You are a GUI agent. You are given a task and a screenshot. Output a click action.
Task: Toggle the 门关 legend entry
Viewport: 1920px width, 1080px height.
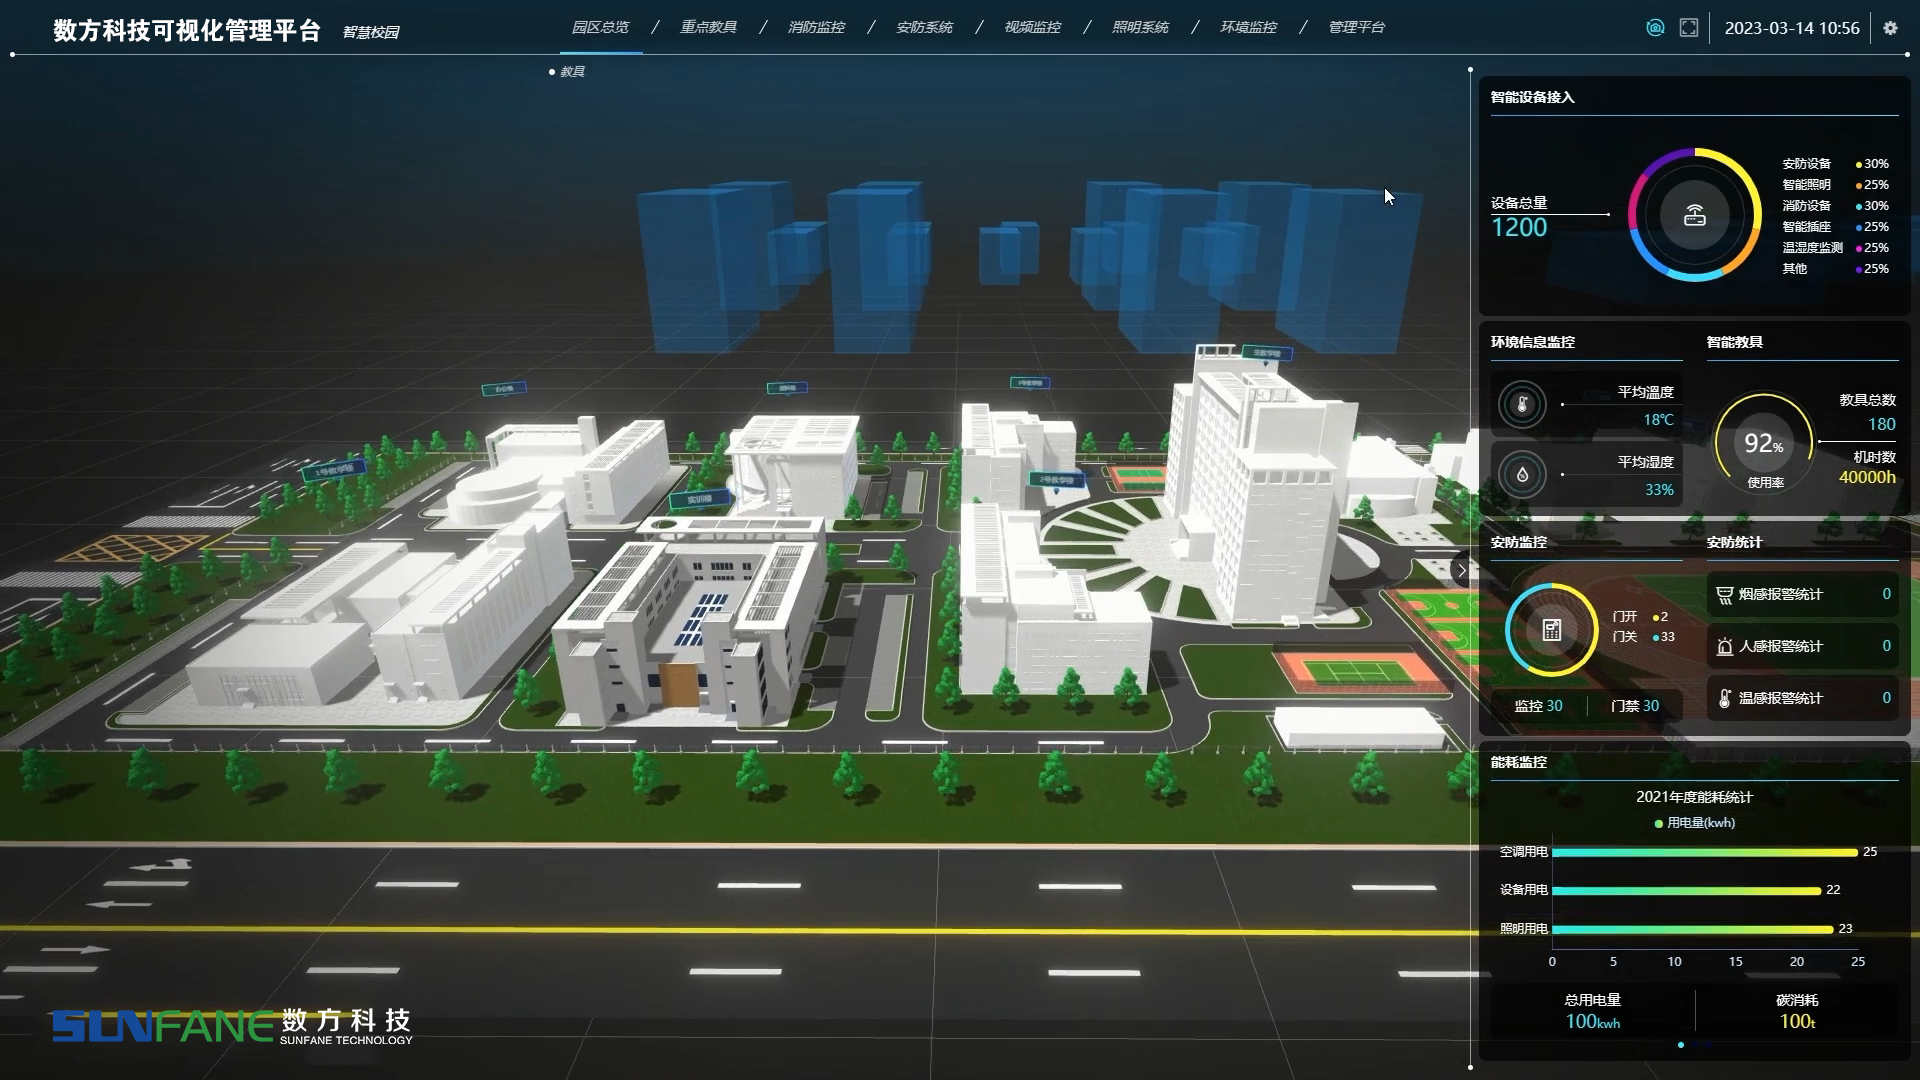pos(1643,637)
